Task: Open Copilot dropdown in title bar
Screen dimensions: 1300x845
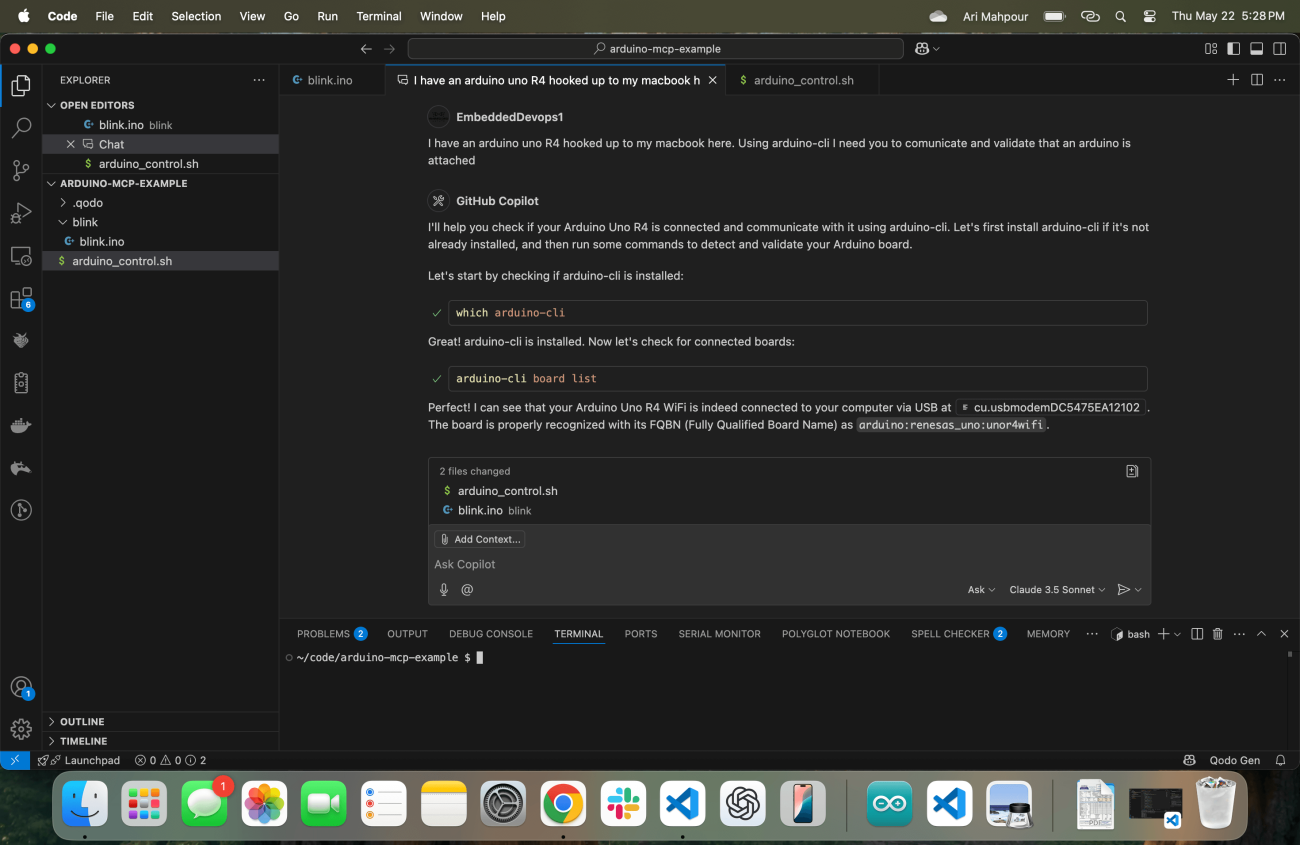Action: coord(927,48)
